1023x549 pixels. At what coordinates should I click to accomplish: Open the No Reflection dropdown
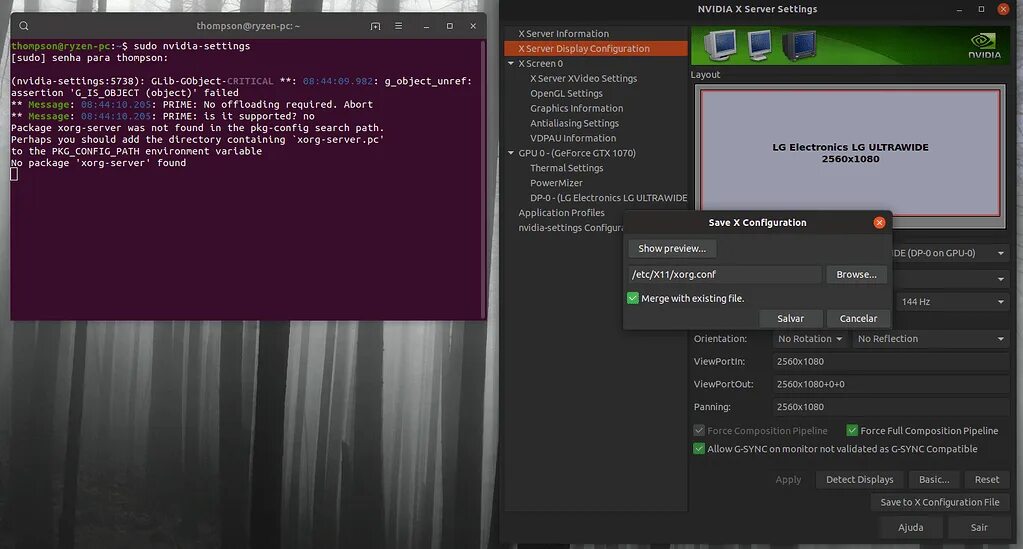(930, 339)
